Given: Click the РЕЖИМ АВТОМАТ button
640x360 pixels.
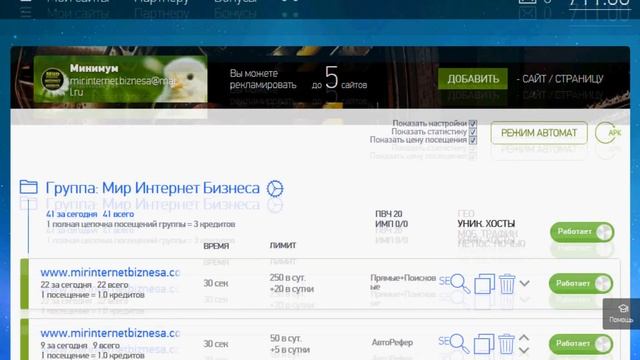Looking at the screenshot, I should (x=539, y=133).
